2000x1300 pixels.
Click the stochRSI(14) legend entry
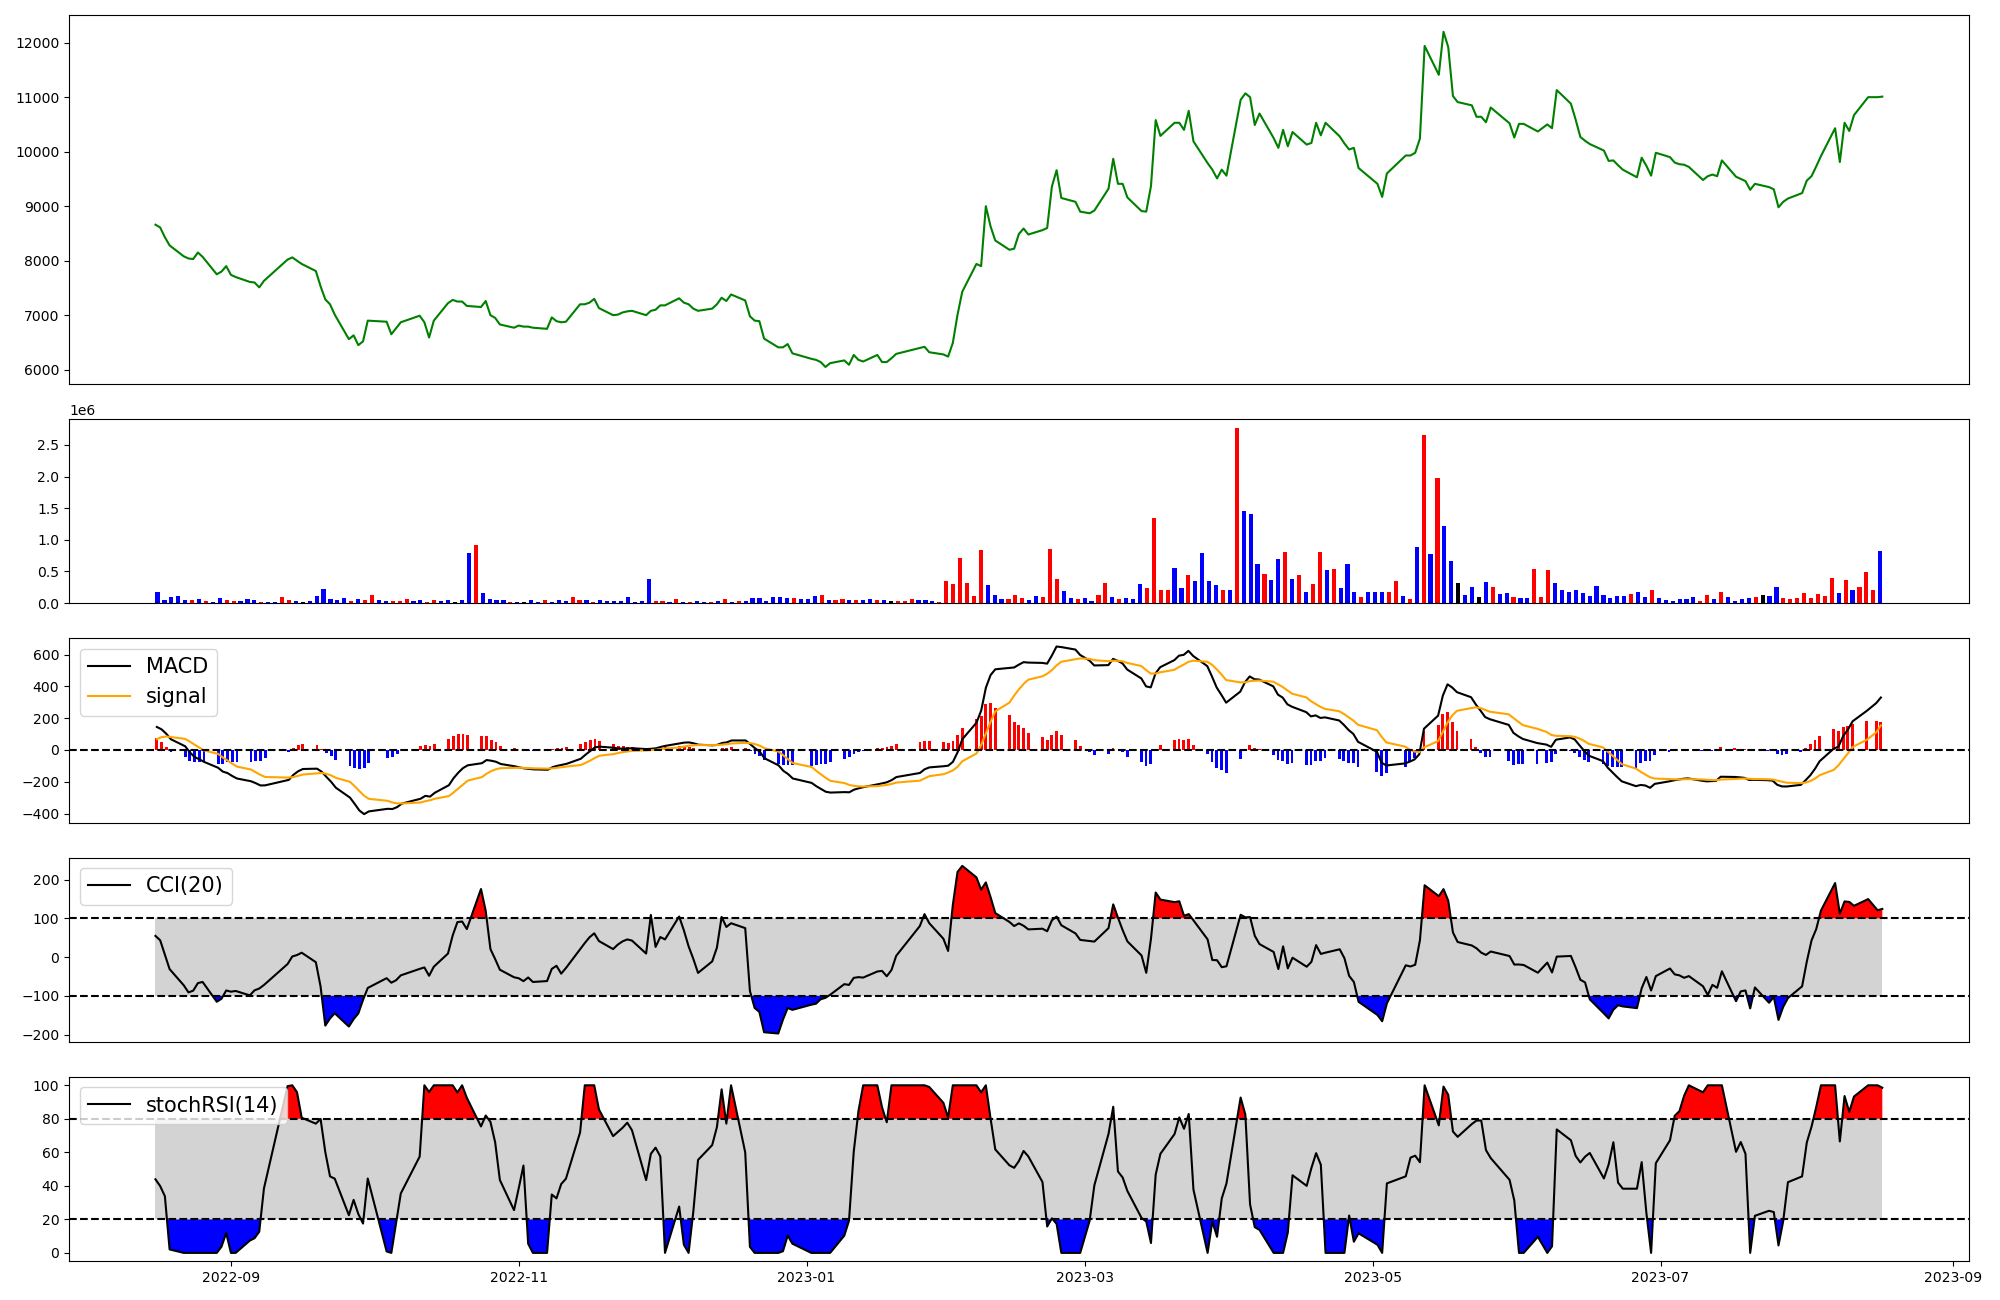[x=210, y=1105]
